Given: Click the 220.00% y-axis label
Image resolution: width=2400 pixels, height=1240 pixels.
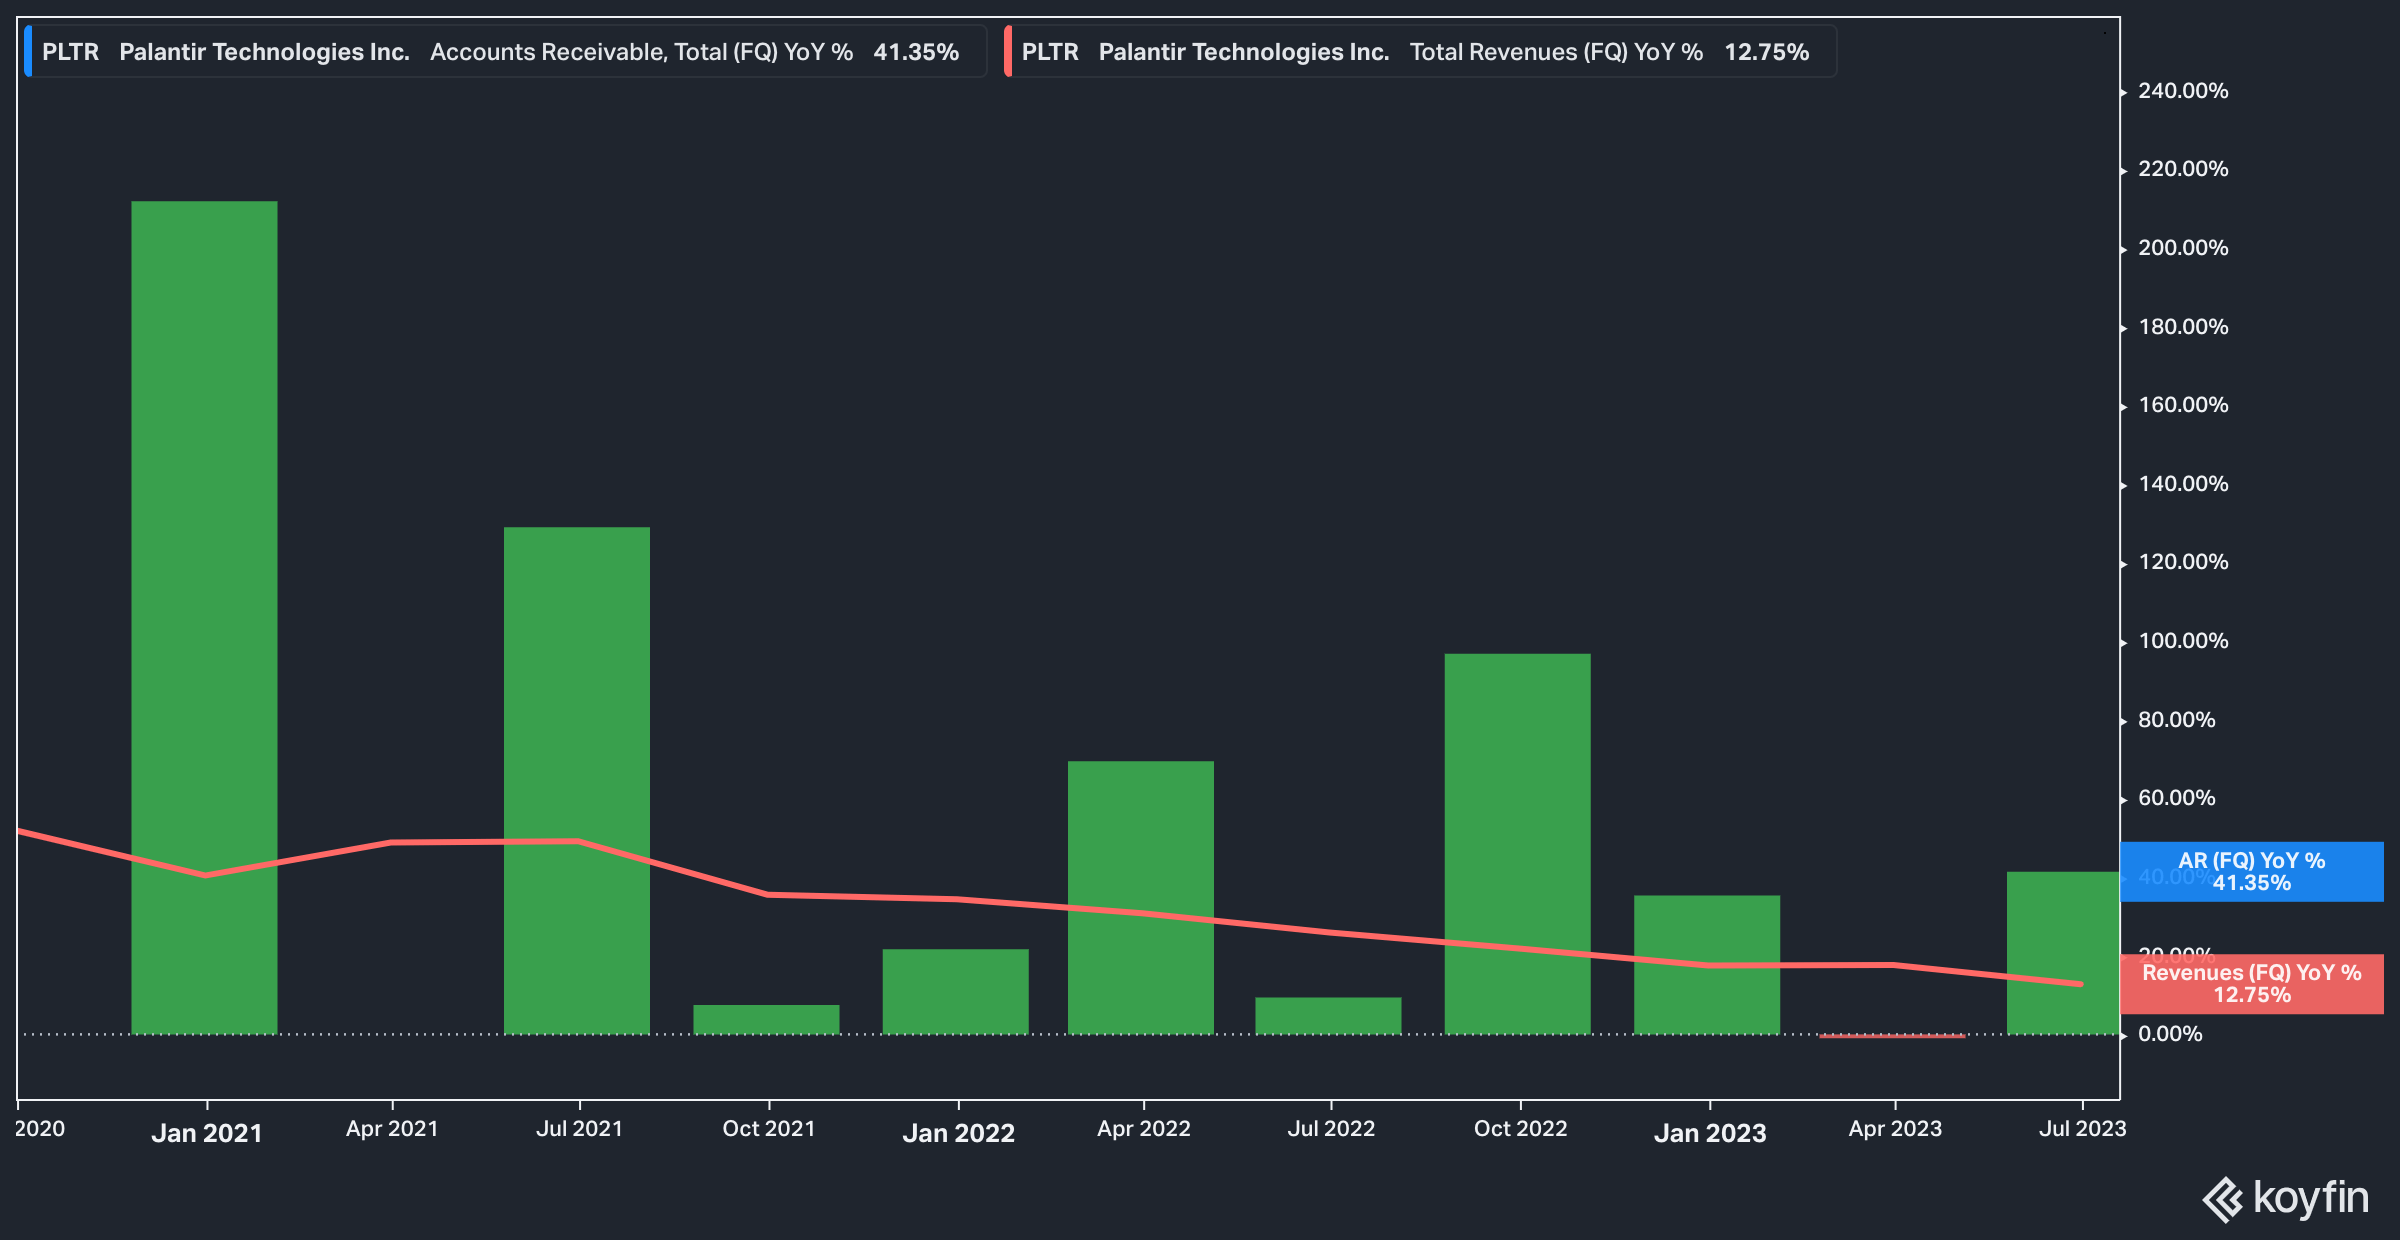Looking at the screenshot, I should 2183,169.
